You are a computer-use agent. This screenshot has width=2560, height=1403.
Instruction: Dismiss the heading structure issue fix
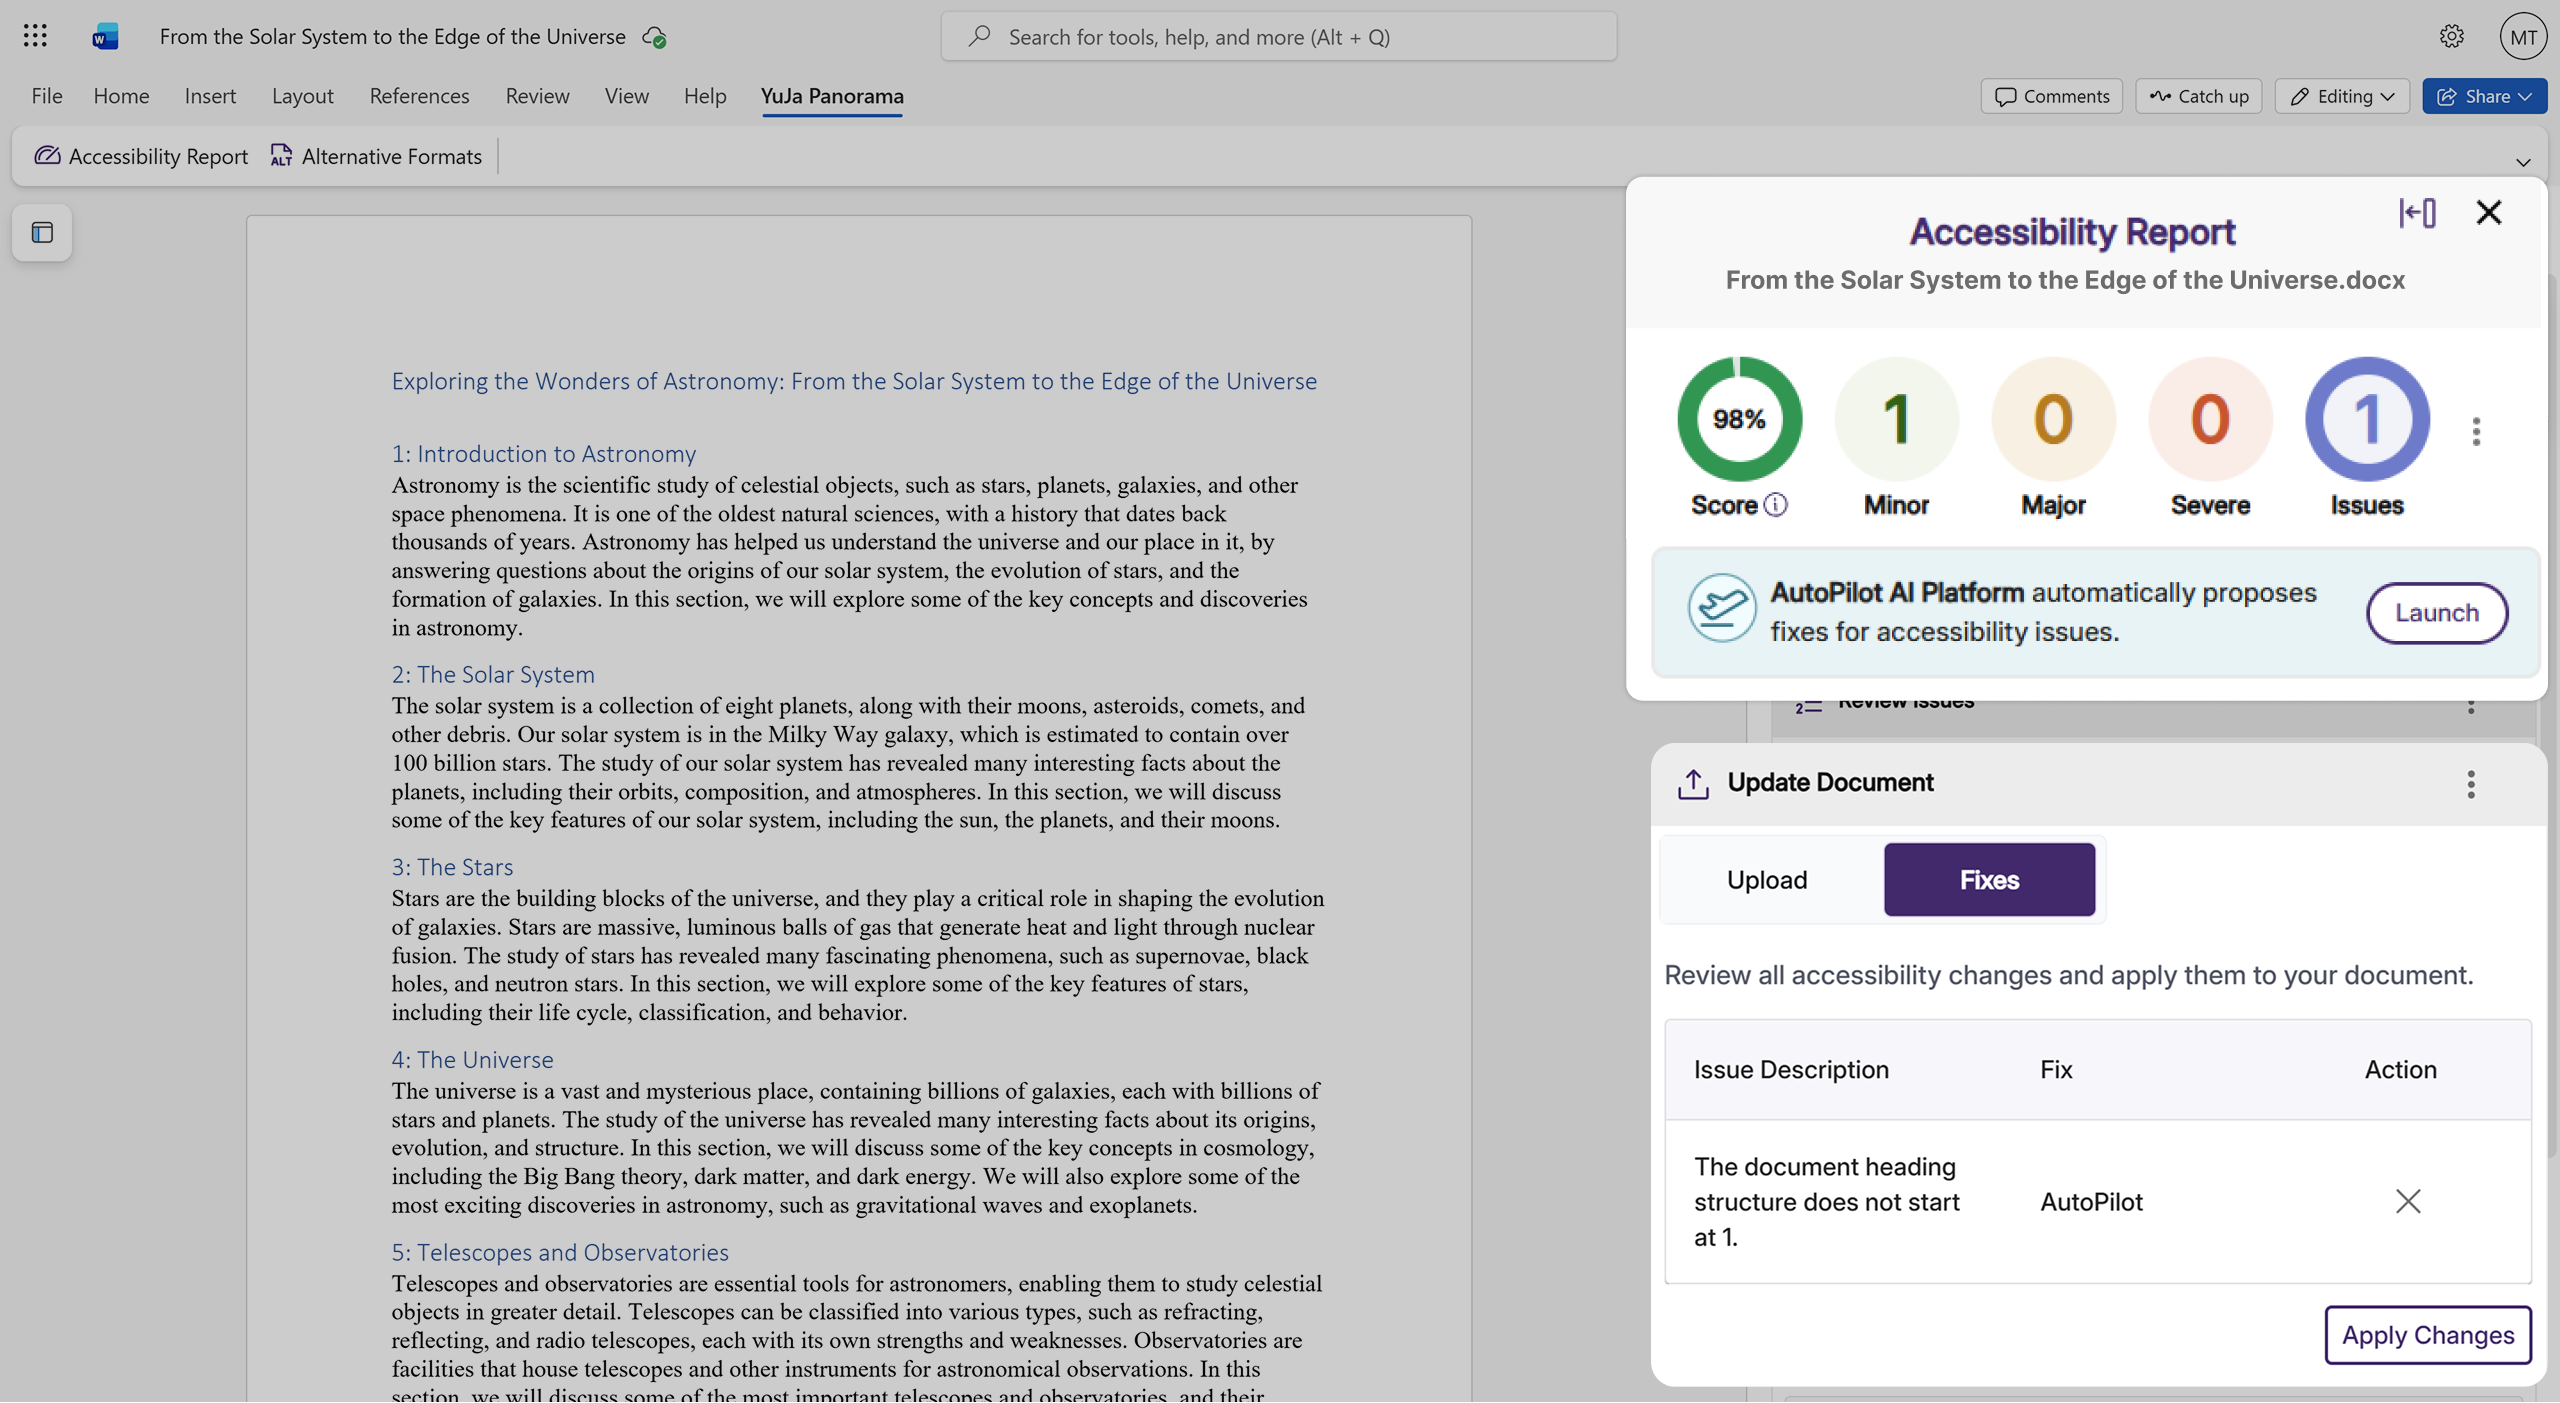coord(2407,1201)
